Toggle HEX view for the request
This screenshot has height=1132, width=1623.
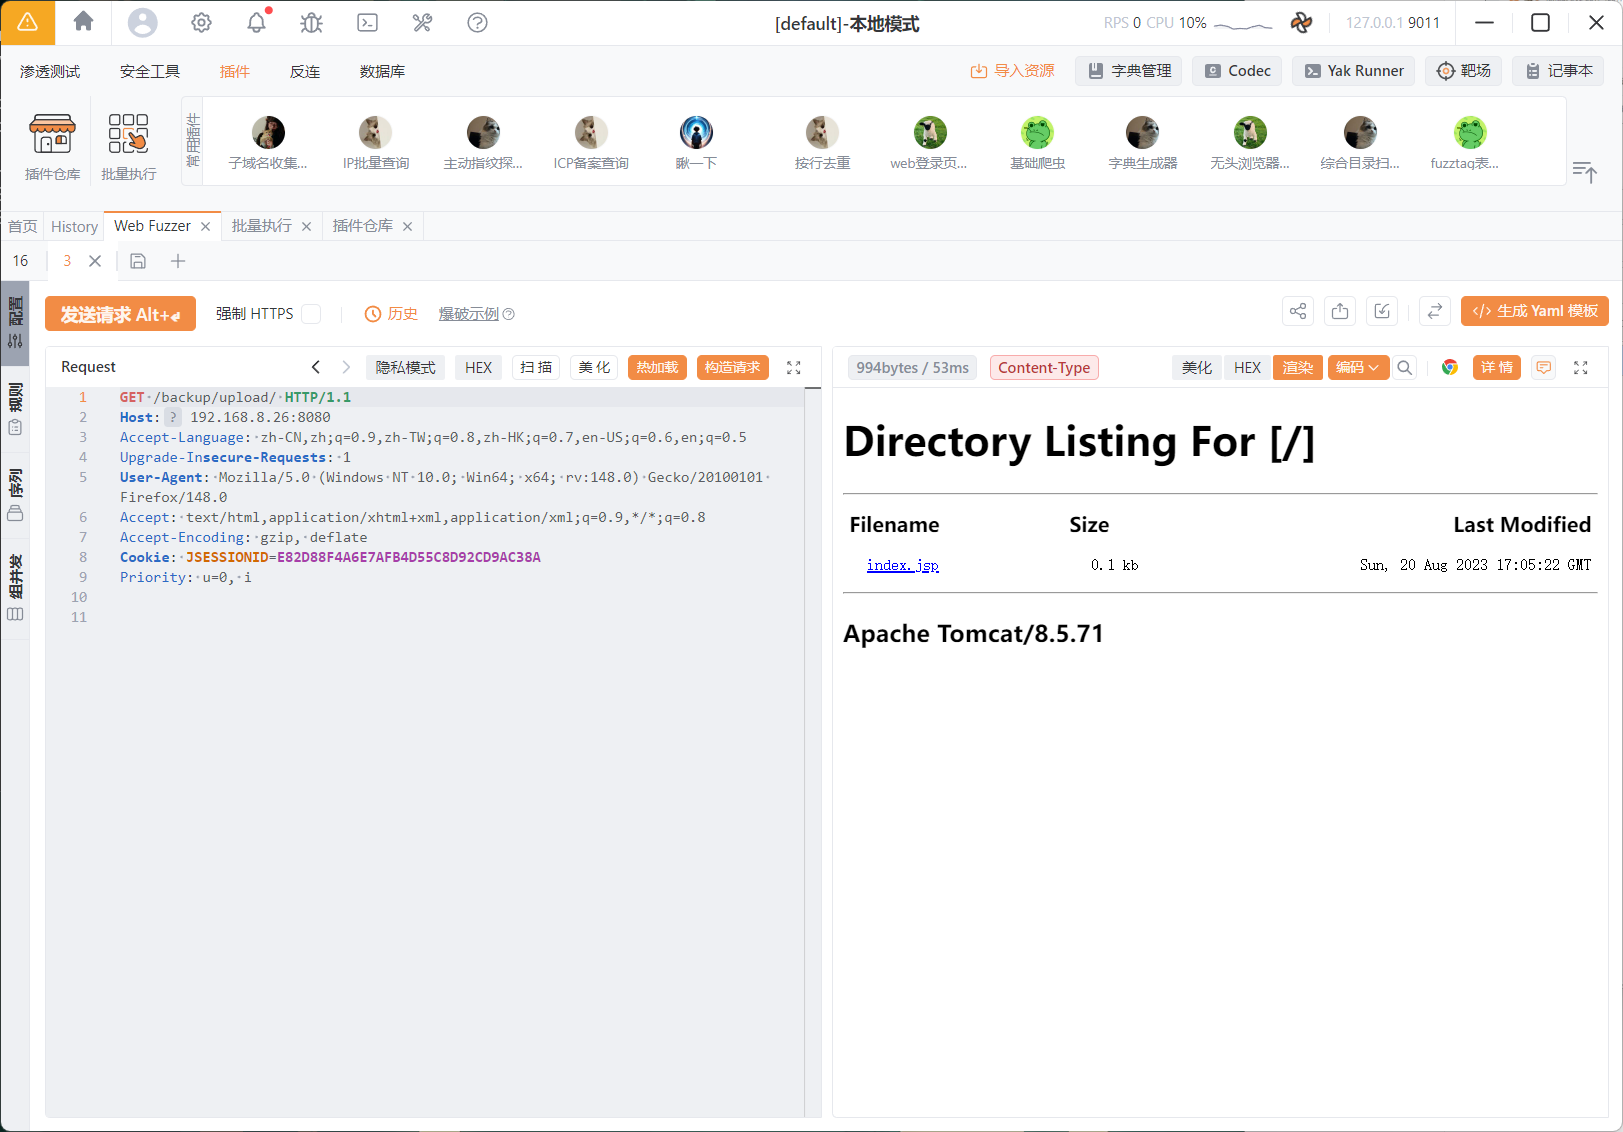(478, 367)
